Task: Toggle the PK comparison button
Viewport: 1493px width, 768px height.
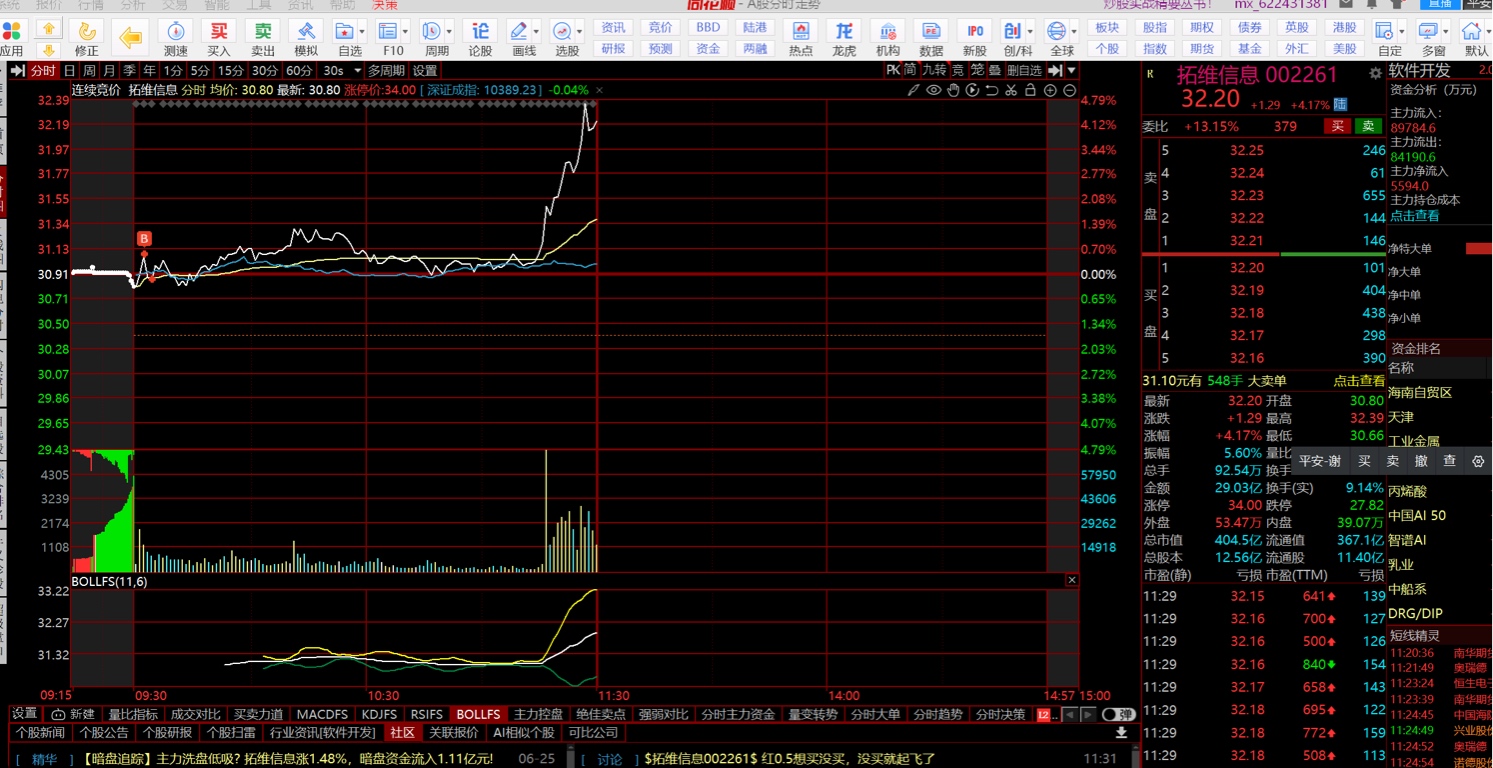Action: tap(893, 70)
